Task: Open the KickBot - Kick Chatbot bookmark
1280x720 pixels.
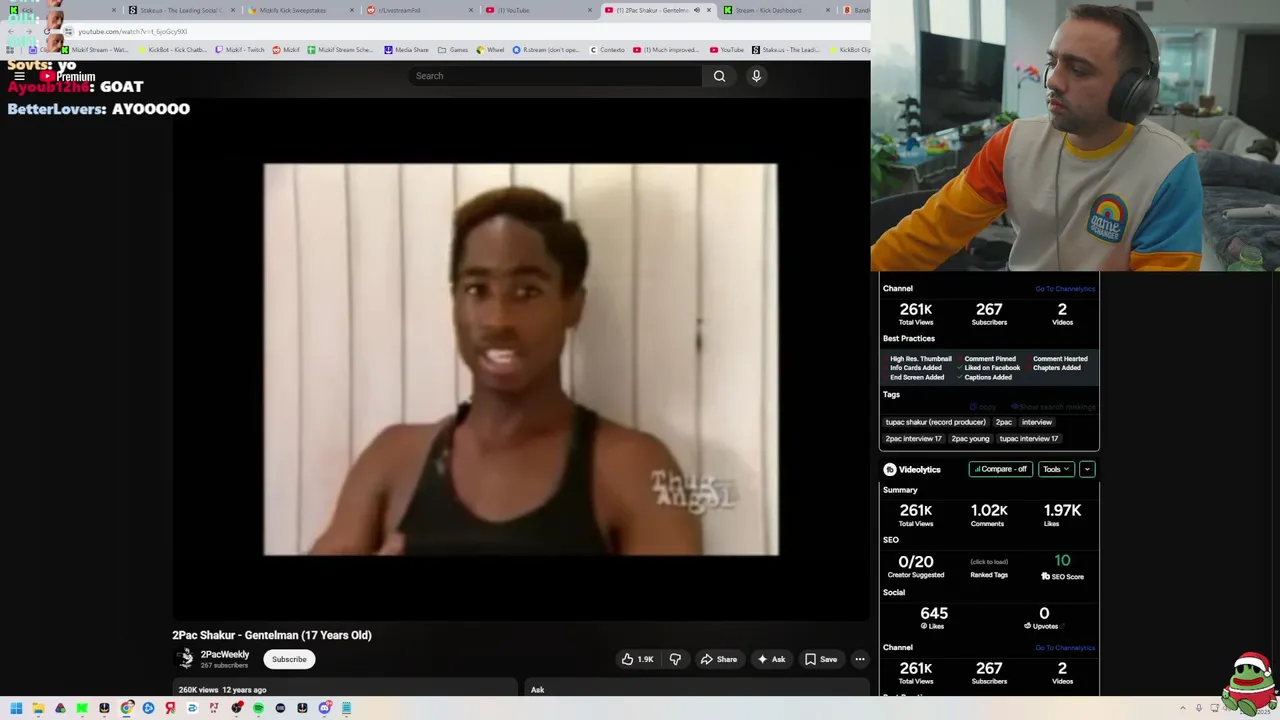Action: point(171,49)
